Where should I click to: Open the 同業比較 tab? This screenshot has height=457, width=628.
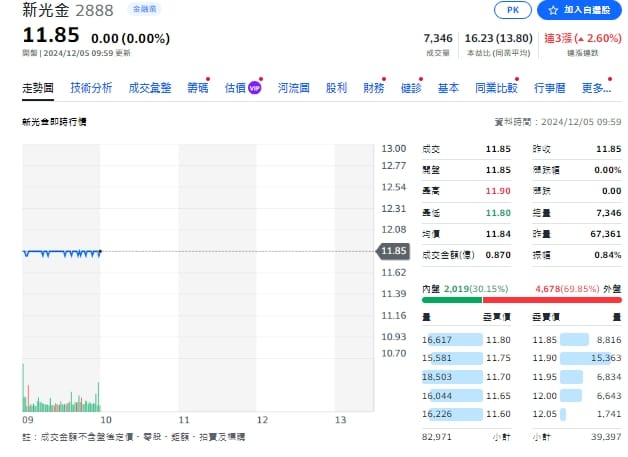click(x=496, y=88)
